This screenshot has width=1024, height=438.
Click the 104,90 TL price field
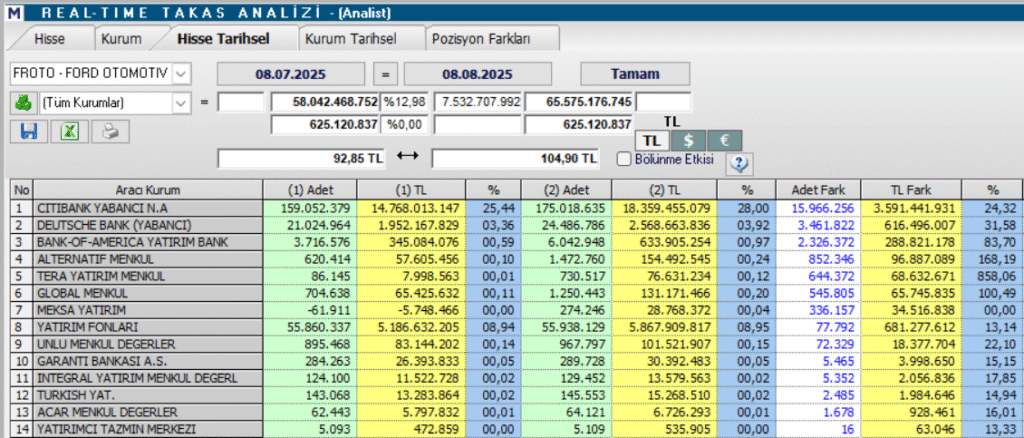coord(516,158)
